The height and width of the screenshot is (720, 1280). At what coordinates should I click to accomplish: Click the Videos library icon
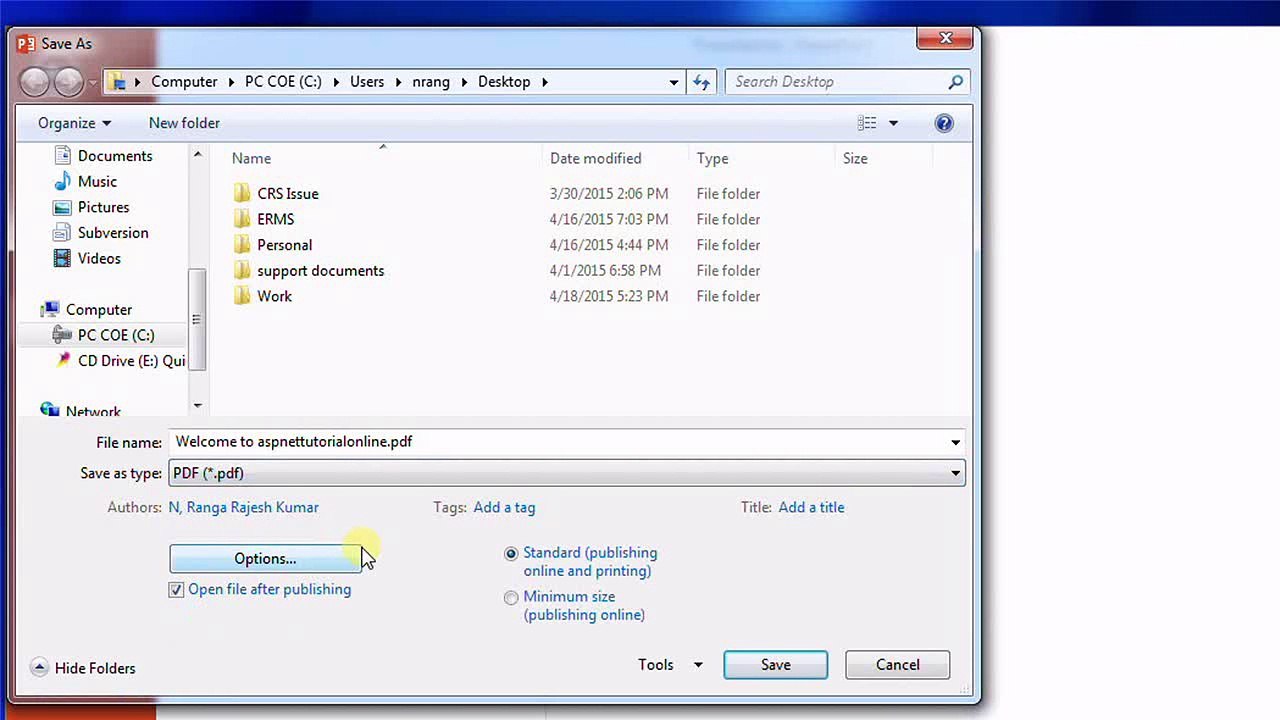point(62,258)
